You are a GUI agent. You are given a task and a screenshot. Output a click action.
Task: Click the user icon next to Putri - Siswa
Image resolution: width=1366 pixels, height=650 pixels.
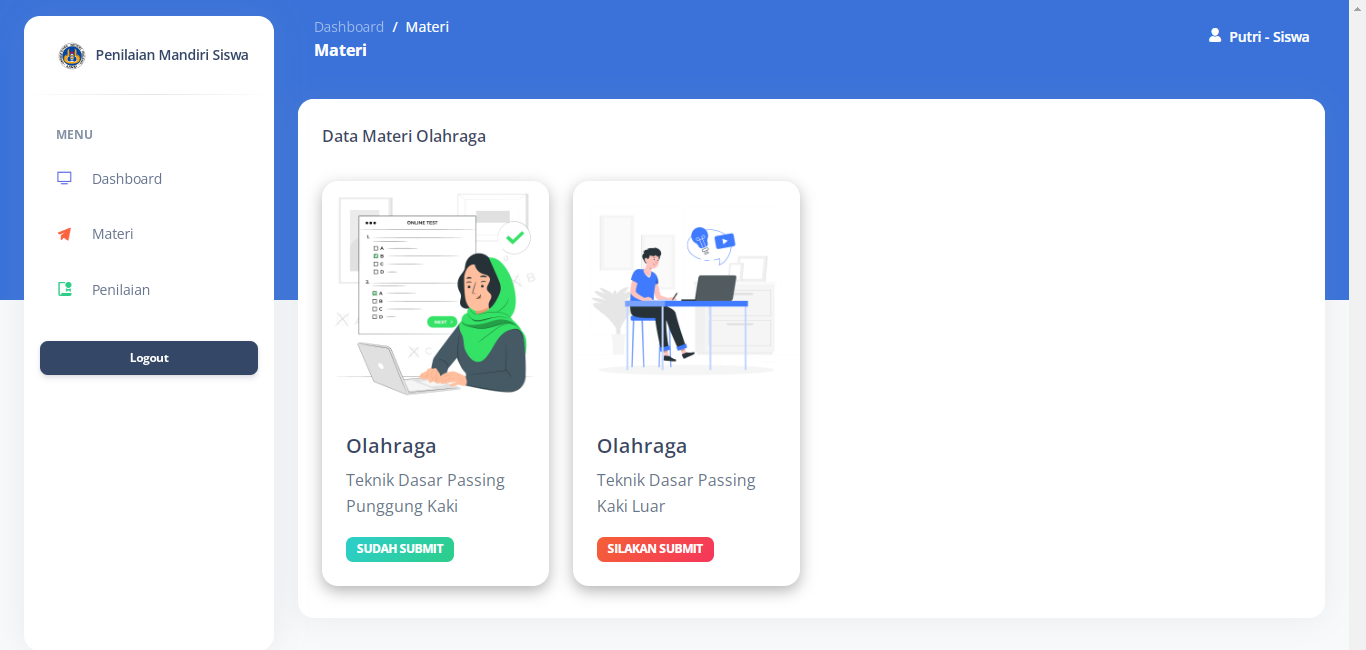[x=1215, y=36]
